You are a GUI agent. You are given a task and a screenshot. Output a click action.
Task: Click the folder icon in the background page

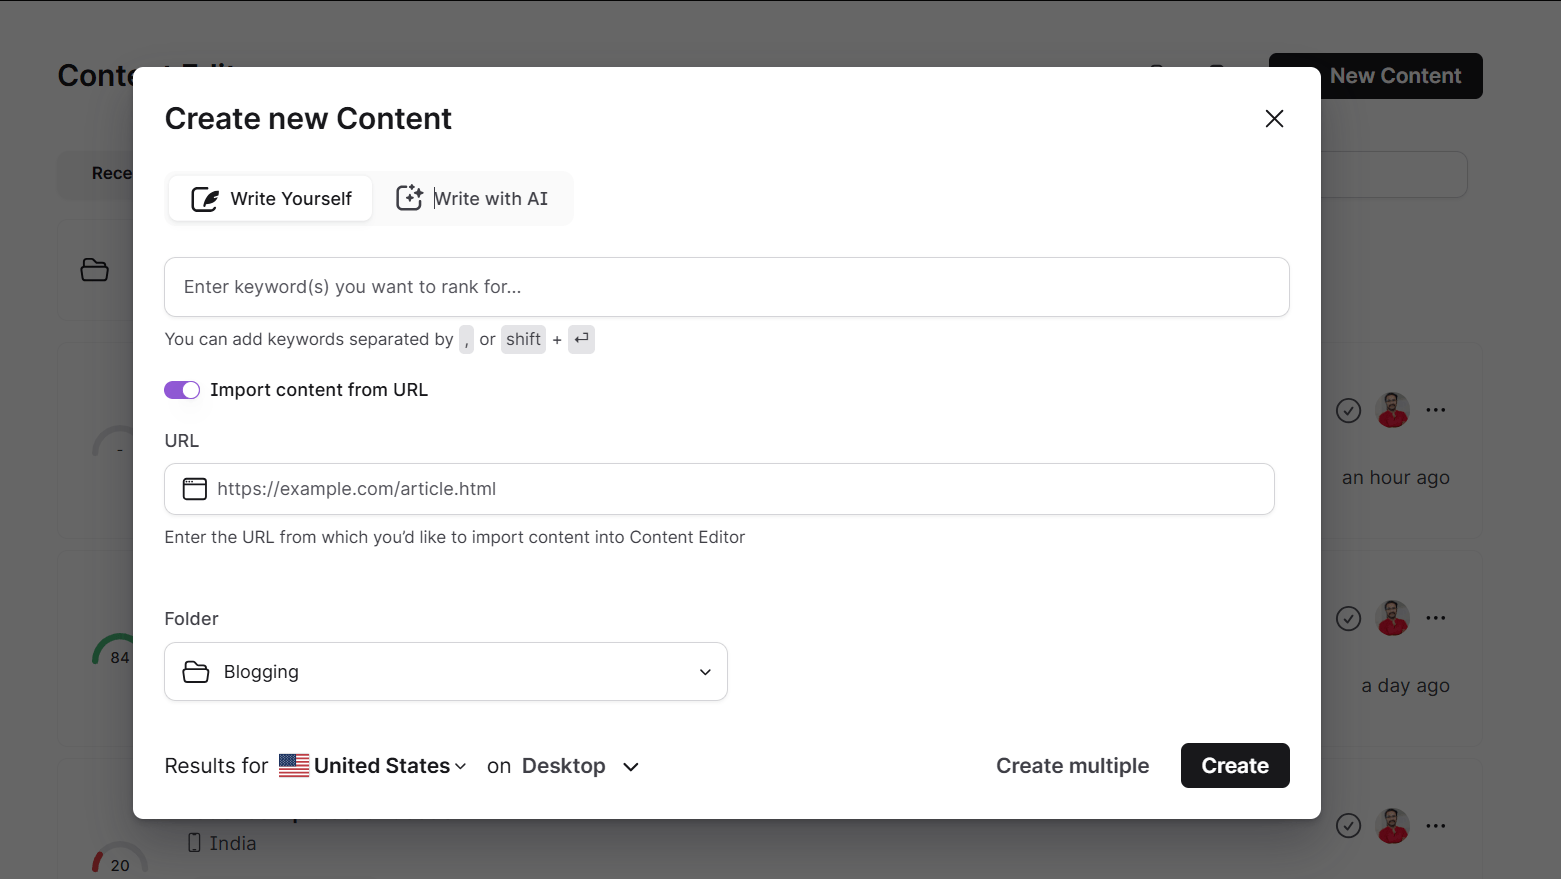[x=95, y=270]
